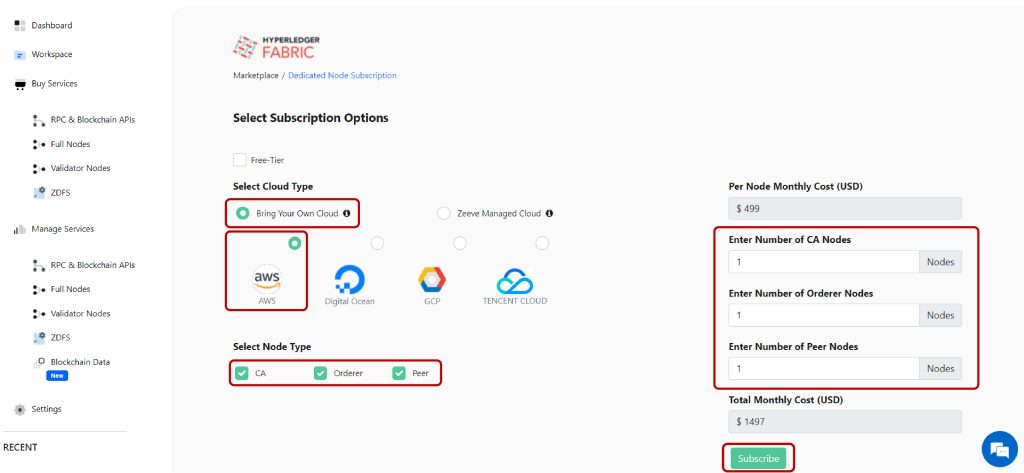This screenshot has height=473, width=1024.
Task: Click the AWS logo
Action: 266,280
